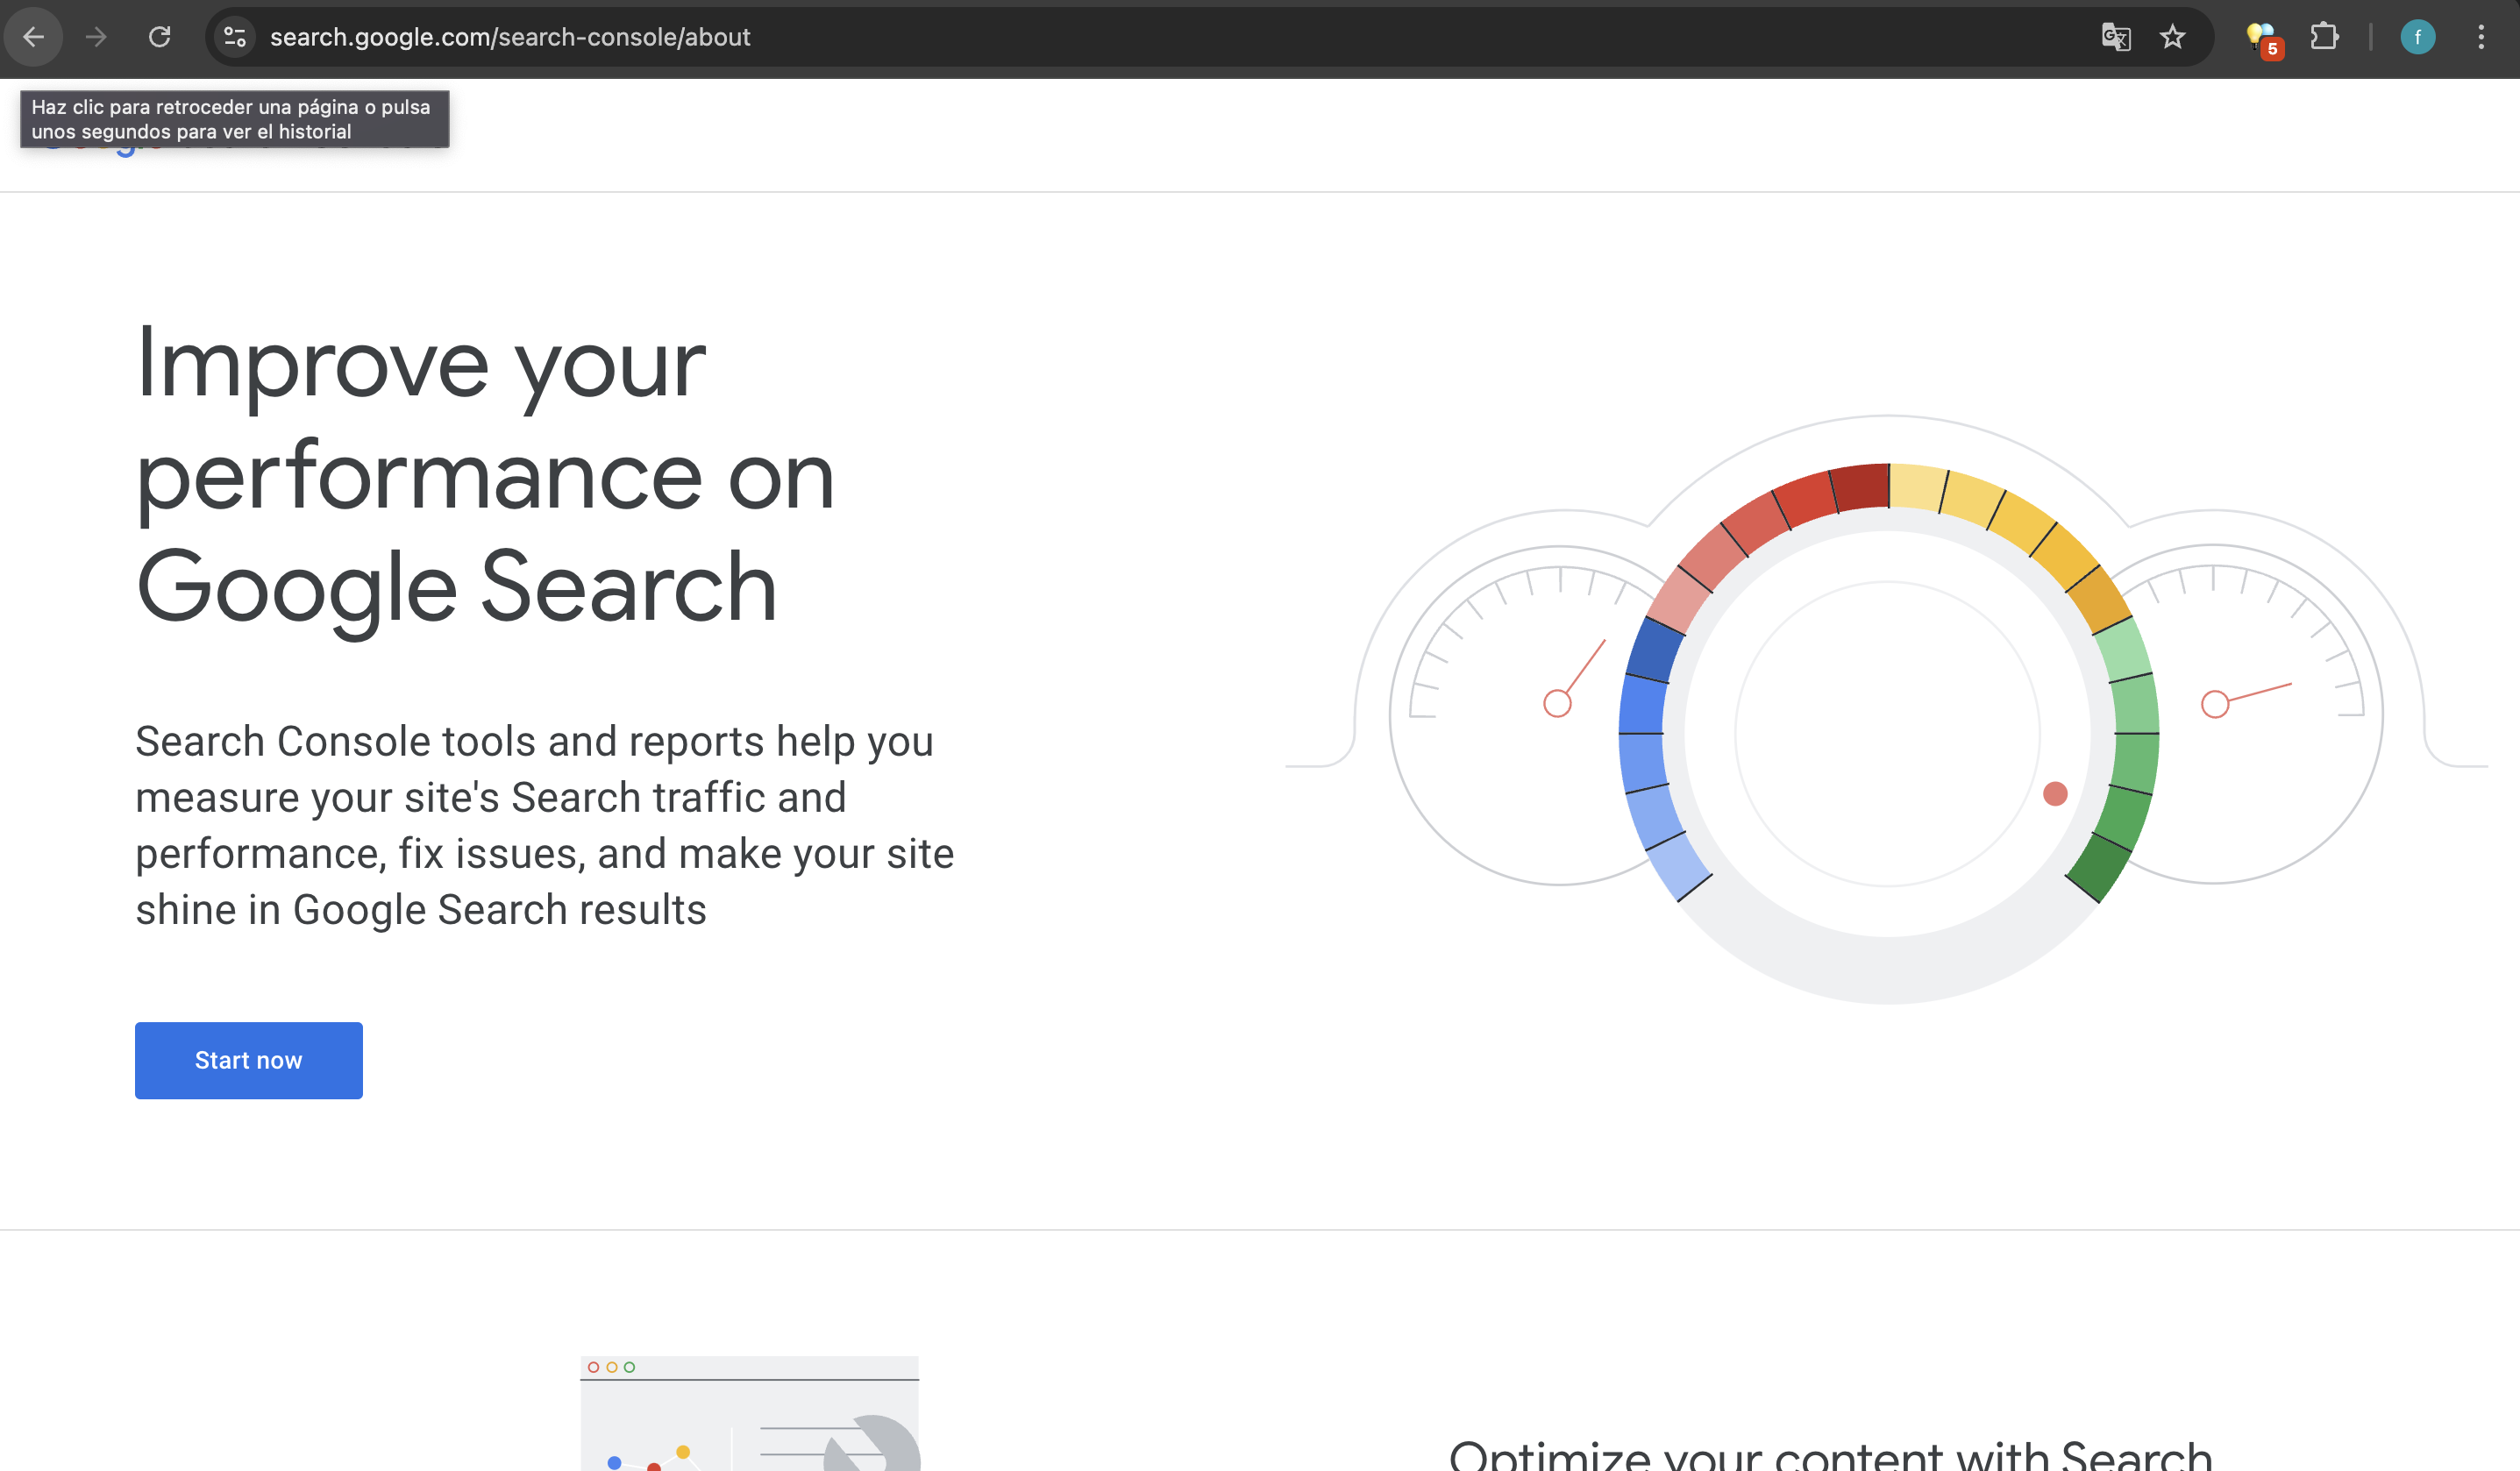2520x1471 pixels.
Task: Go back one page with the back arrow
Action: tap(34, 37)
